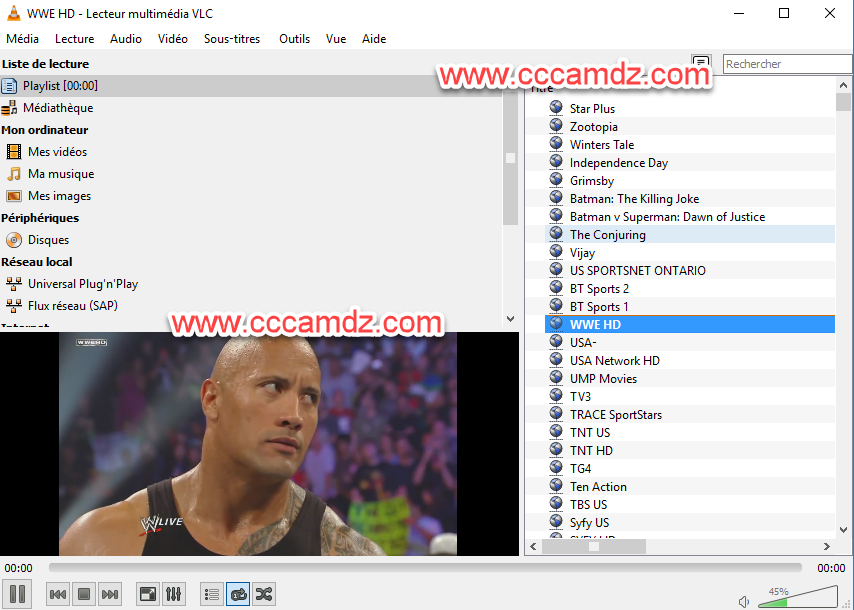Image resolution: width=854 pixels, height=610 pixels.
Task: Toggle the playlist view button
Action: click(x=212, y=594)
